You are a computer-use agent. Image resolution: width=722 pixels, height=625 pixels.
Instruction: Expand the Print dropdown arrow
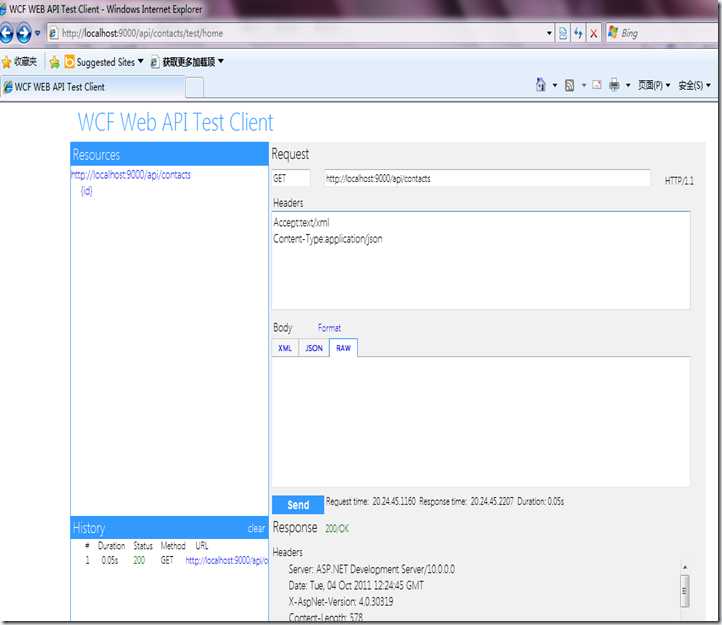click(x=628, y=85)
